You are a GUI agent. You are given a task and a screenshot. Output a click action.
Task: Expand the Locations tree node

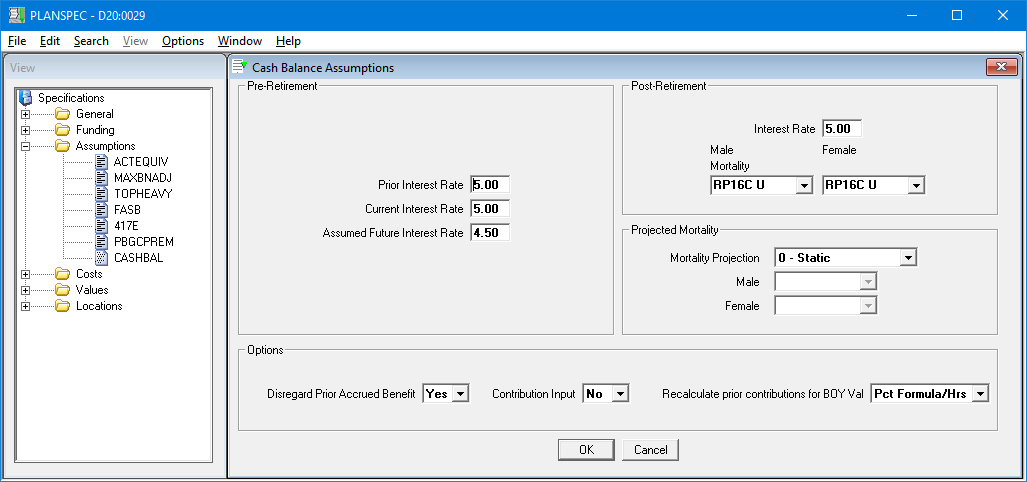click(x=26, y=306)
